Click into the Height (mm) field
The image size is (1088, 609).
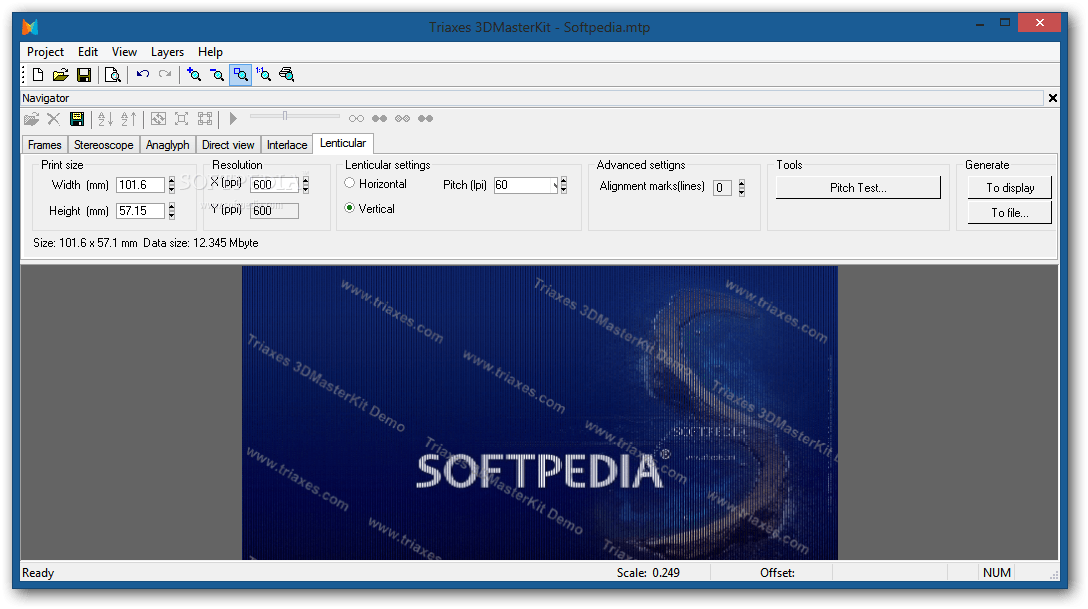[140, 211]
